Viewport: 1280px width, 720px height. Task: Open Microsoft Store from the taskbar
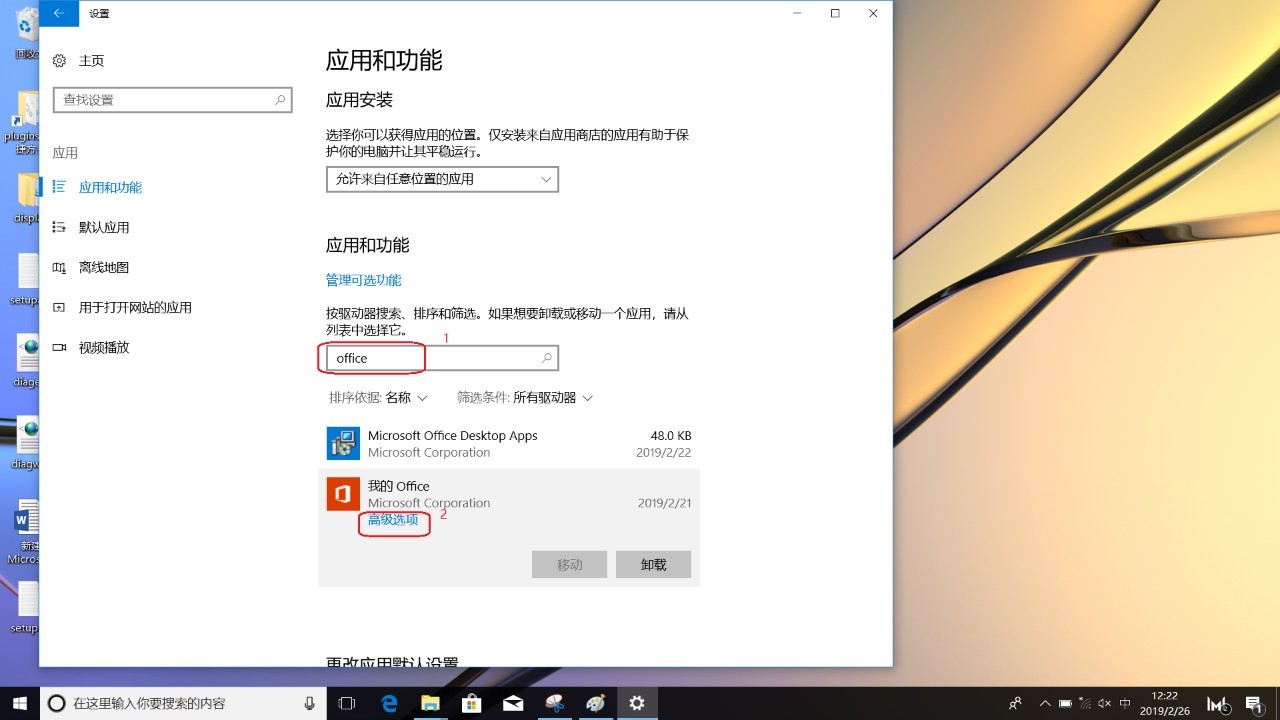click(471, 703)
